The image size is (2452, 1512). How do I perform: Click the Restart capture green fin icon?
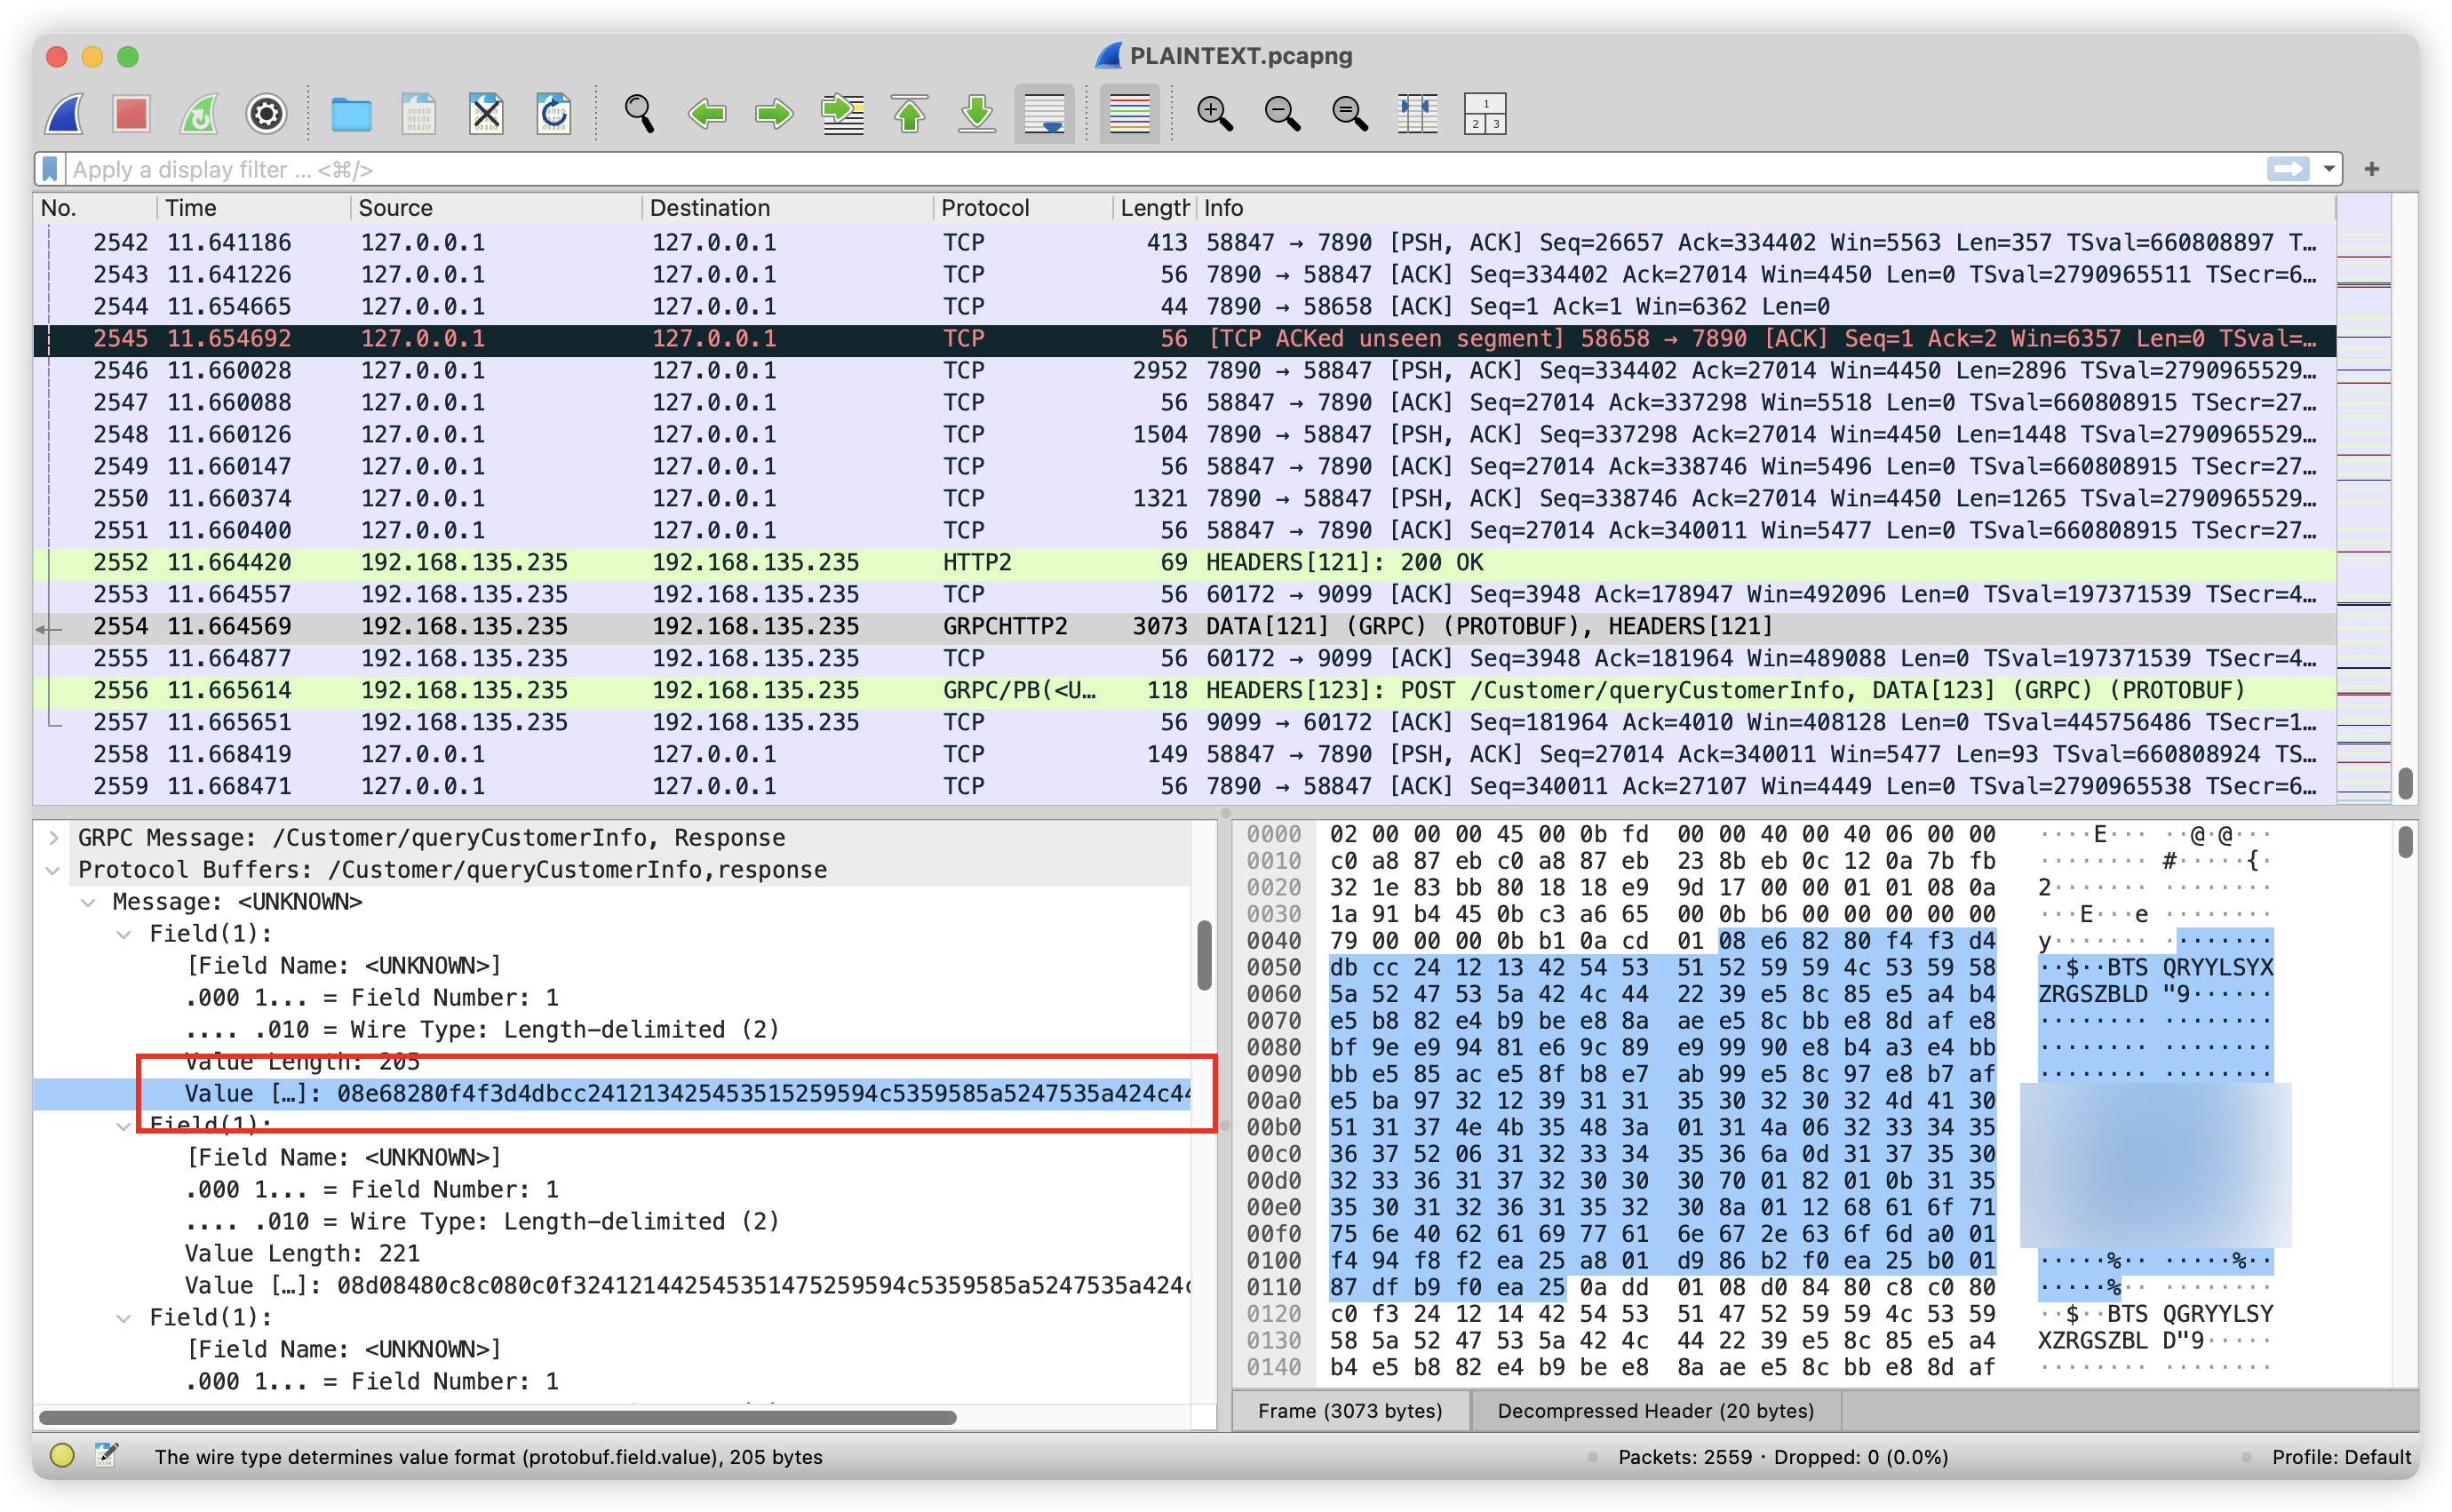[x=198, y=114]
